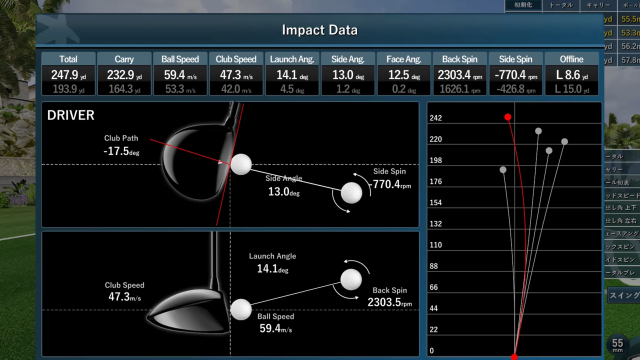Click the rightmost gray shot marker in chart

[x=564, y=142]
